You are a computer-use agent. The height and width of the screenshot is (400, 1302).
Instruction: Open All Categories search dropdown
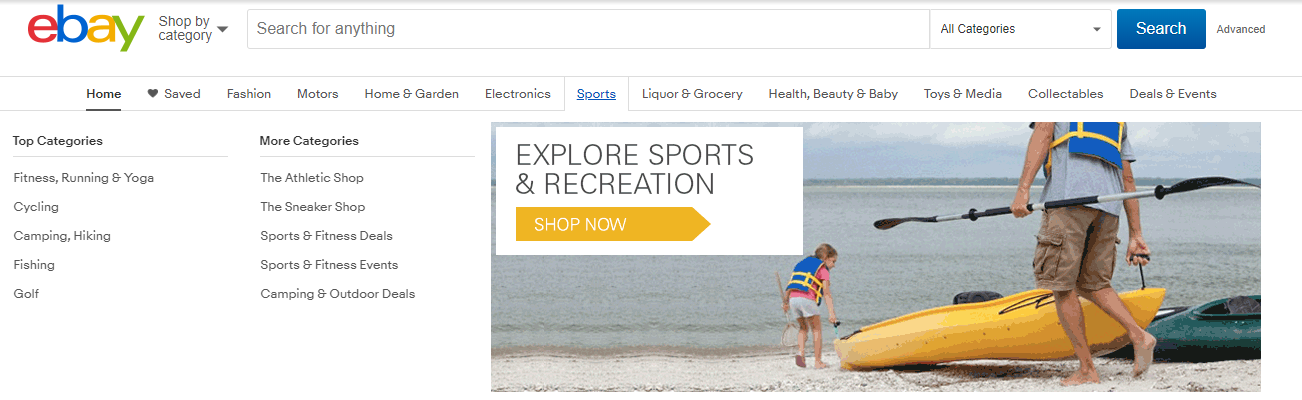pos(1020,29)
